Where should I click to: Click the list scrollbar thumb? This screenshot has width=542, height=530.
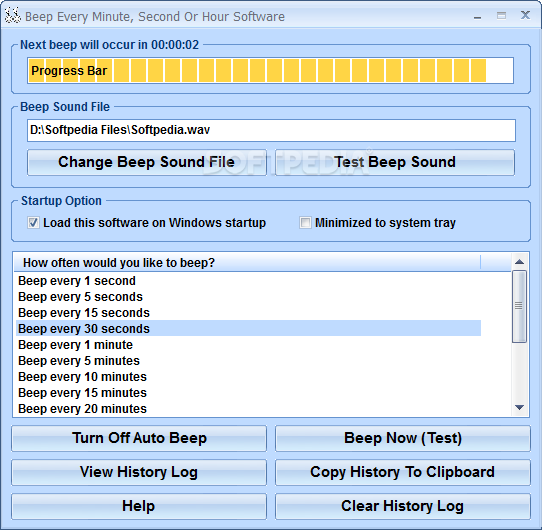519,306
